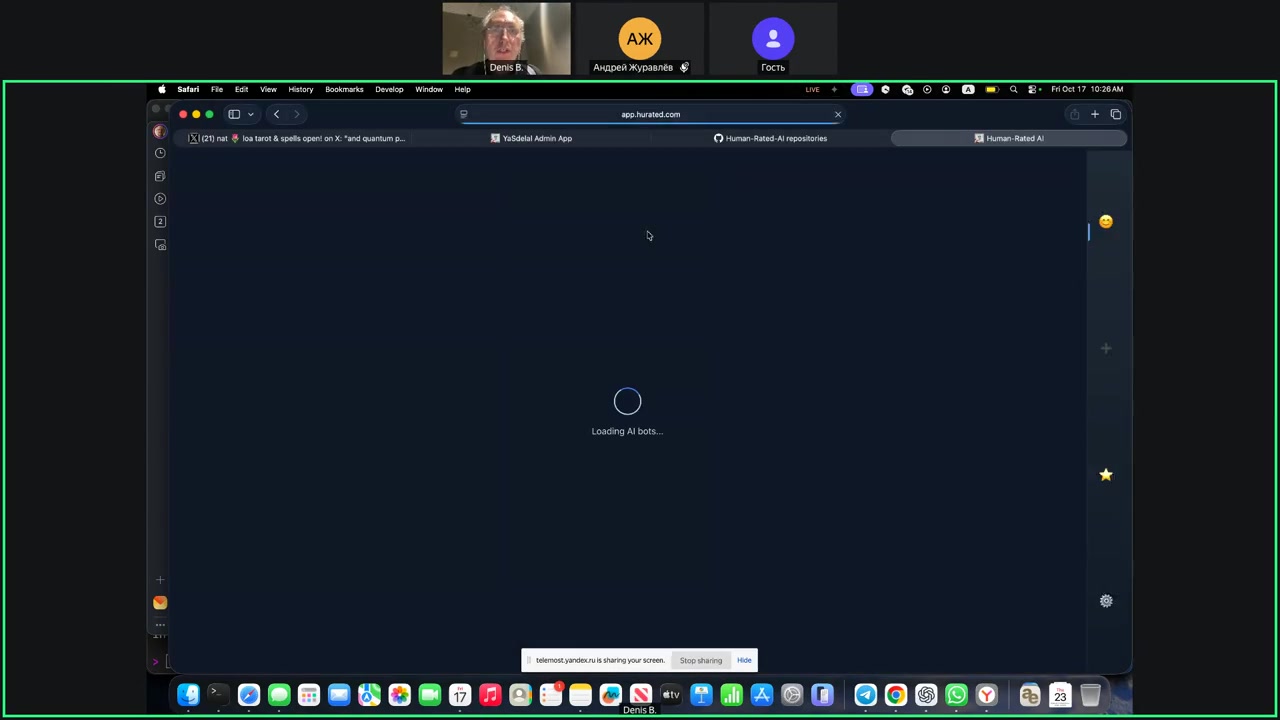Open a new tab with plus icon

[x=1095, y=114]
